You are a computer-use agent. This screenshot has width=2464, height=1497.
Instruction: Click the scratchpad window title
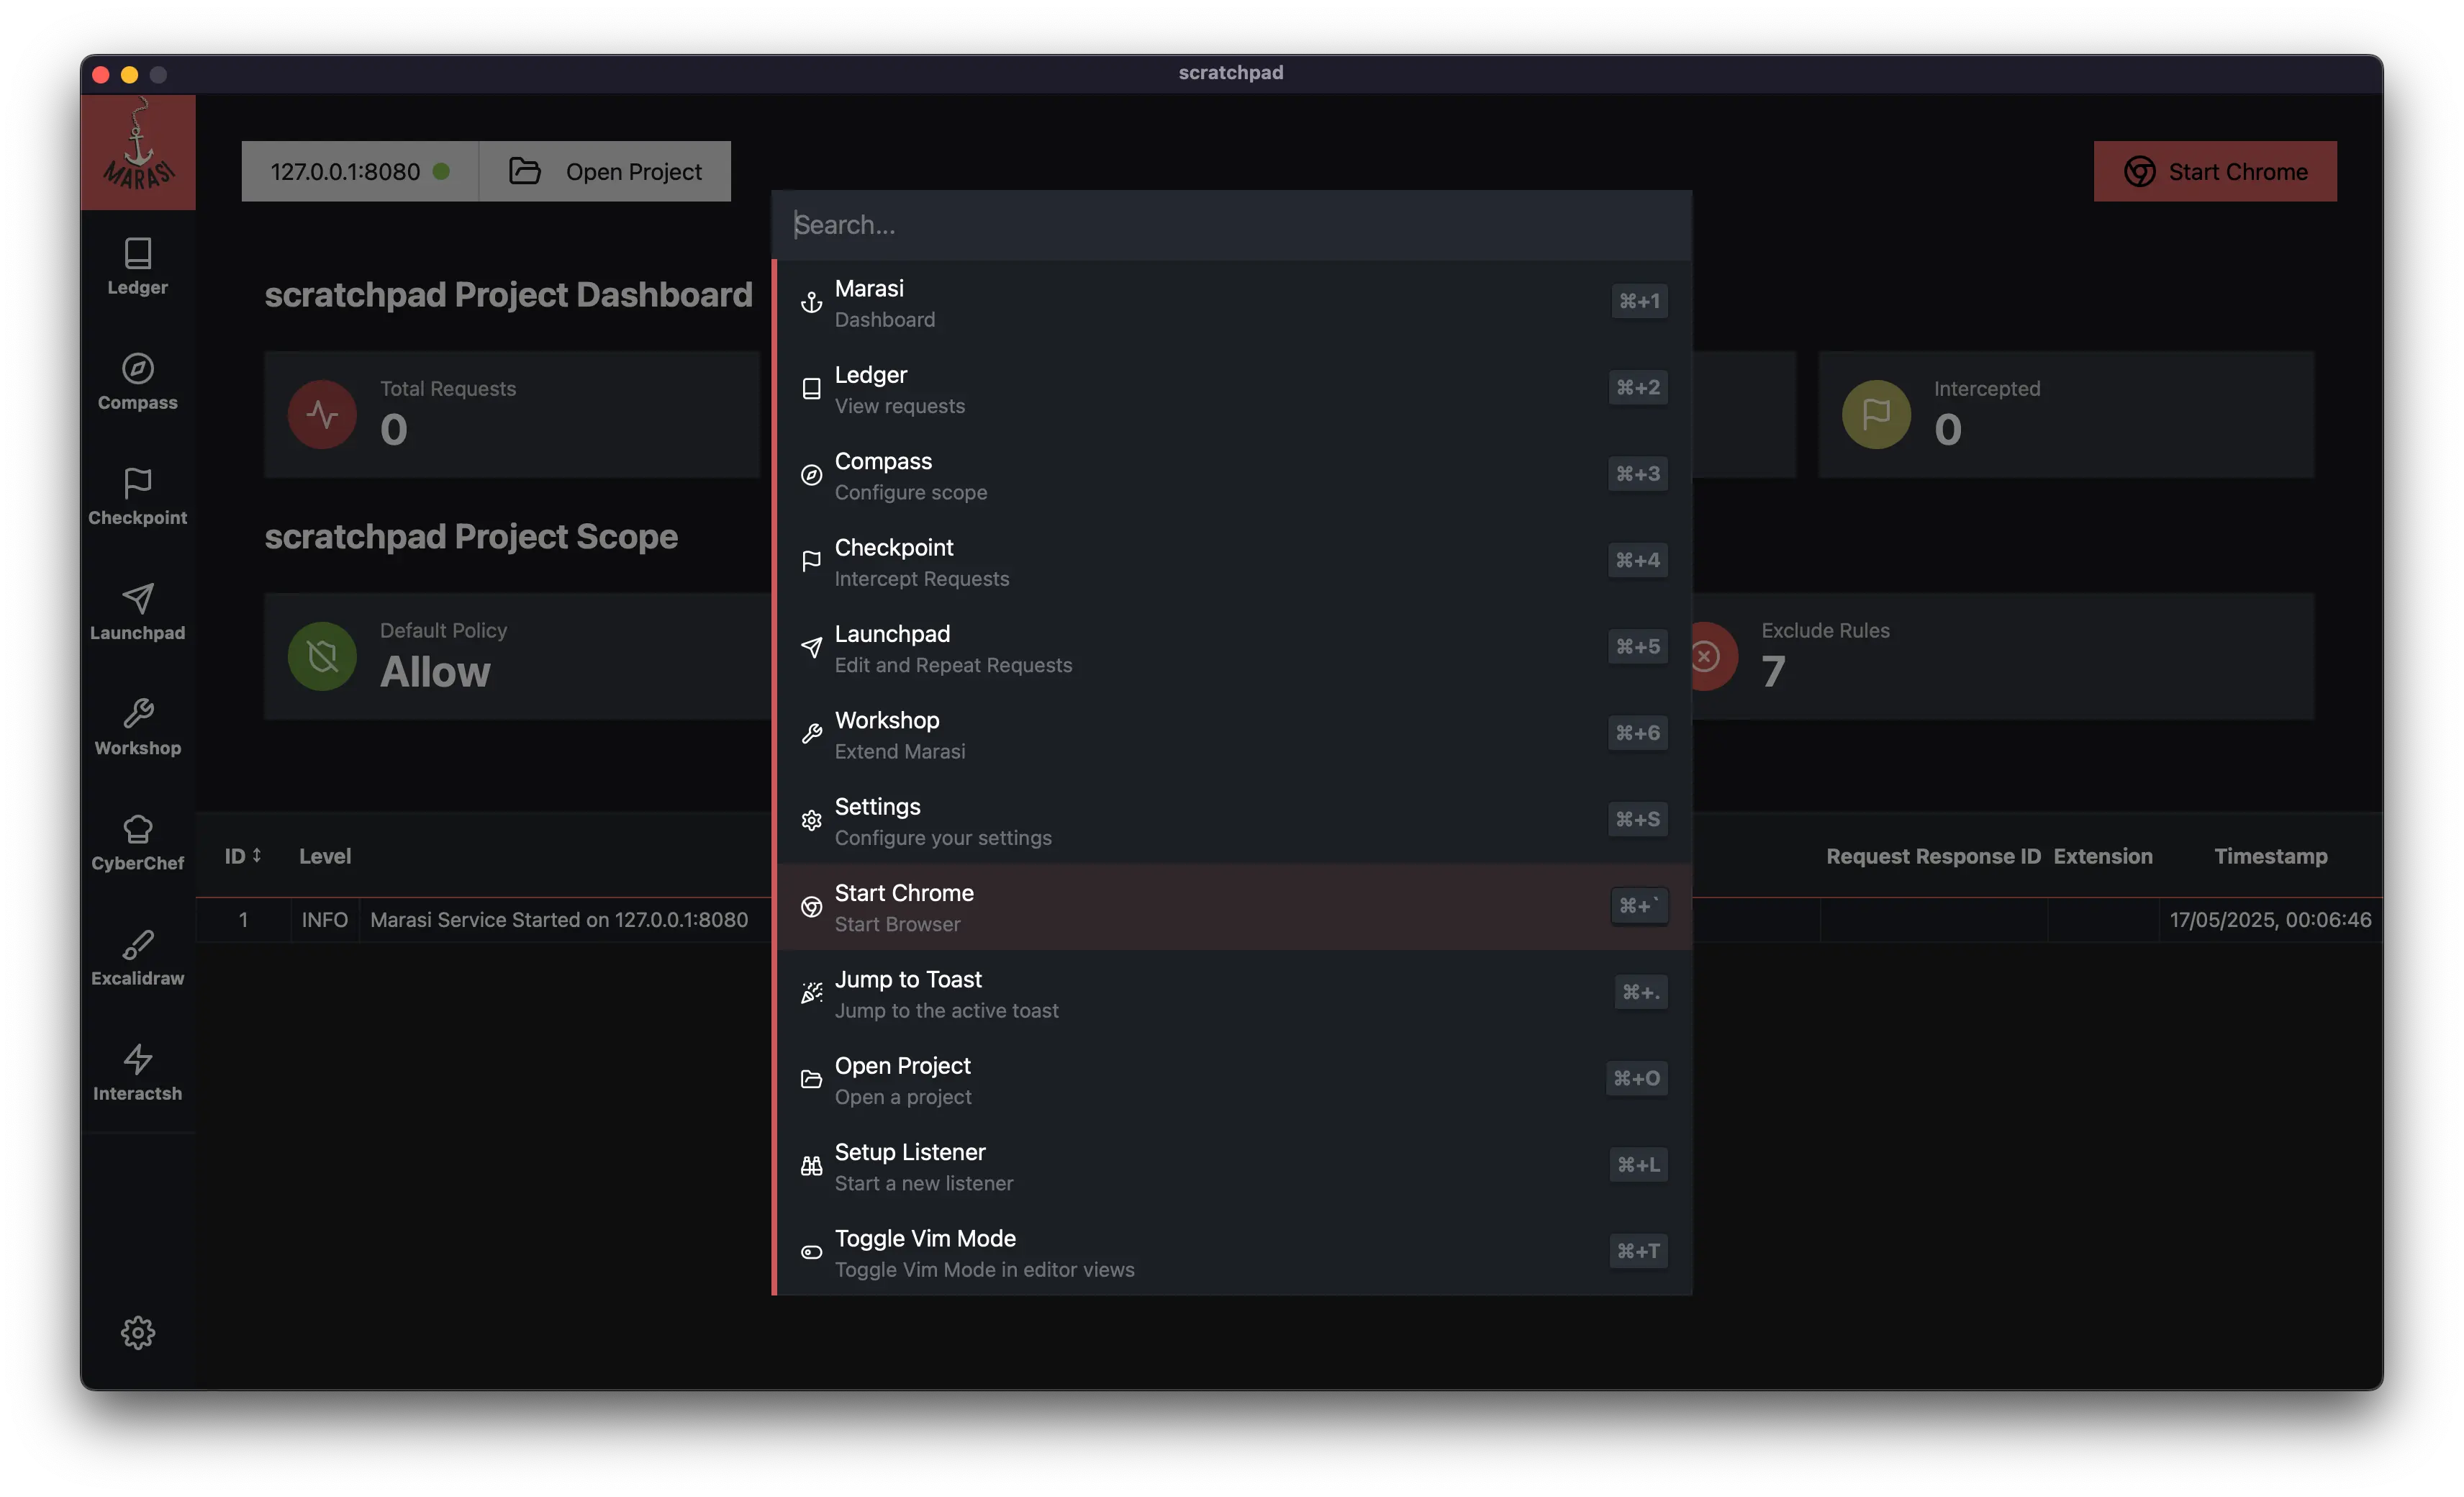[x=1231, y=72]
